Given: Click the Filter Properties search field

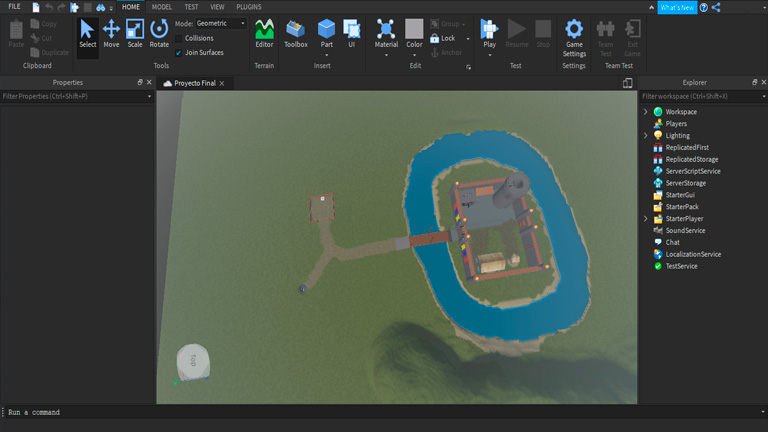Looking at the screenshot, I should [72, 96].
